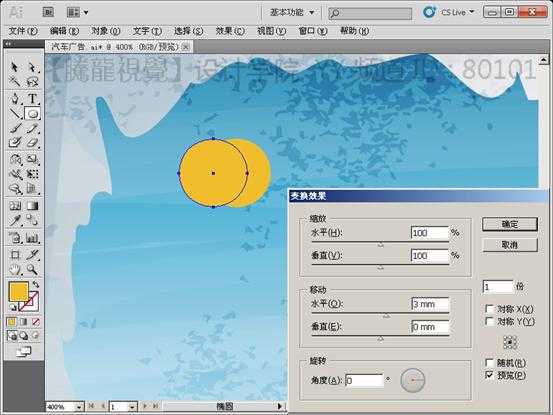Select the Slice tool
This screenshot has width=553, height=415.
pyautogui.click(x=32, y=255)
